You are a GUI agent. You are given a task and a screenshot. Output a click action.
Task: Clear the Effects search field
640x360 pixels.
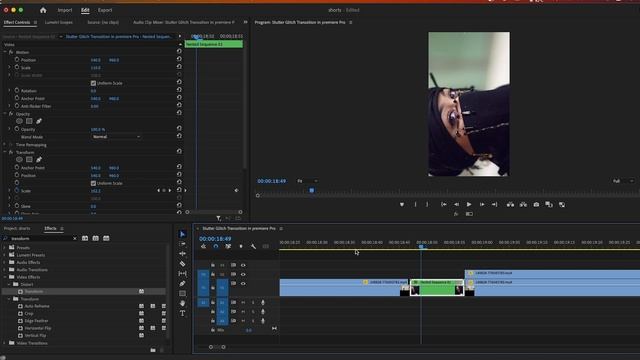pyautogui.click(x=75, y=238)
